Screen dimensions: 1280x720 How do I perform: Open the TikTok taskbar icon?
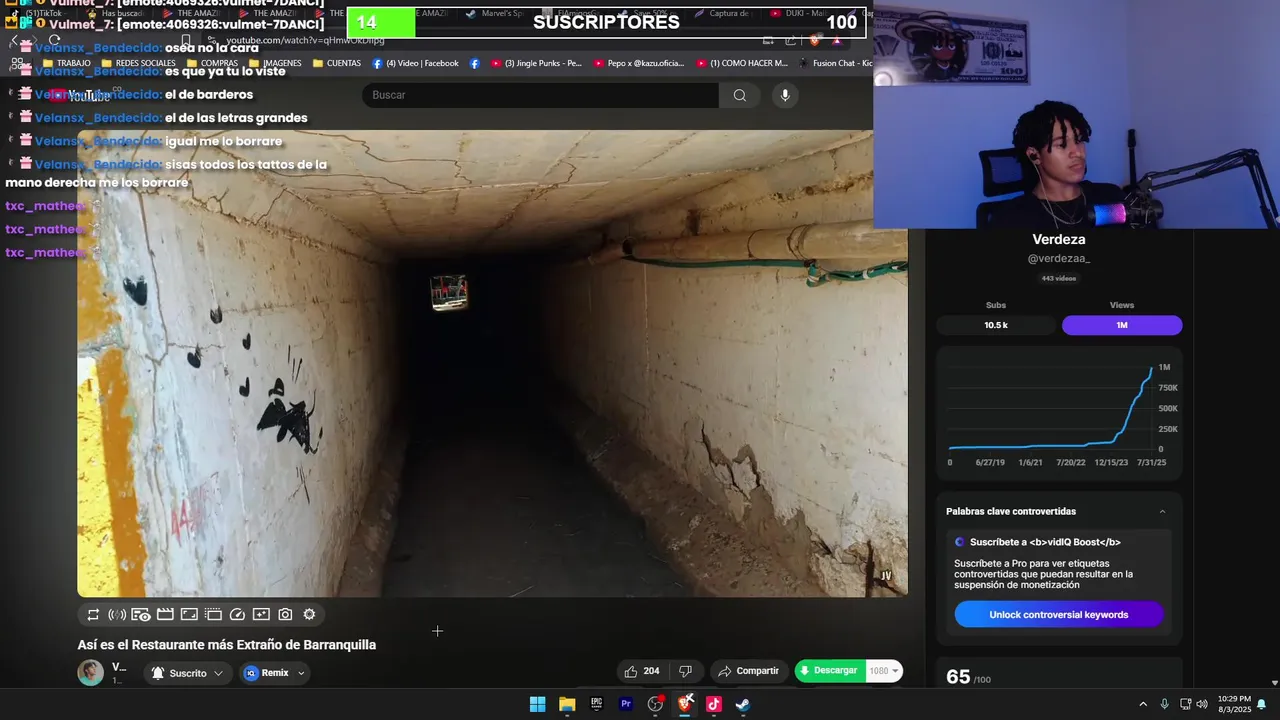click(714, 704)
